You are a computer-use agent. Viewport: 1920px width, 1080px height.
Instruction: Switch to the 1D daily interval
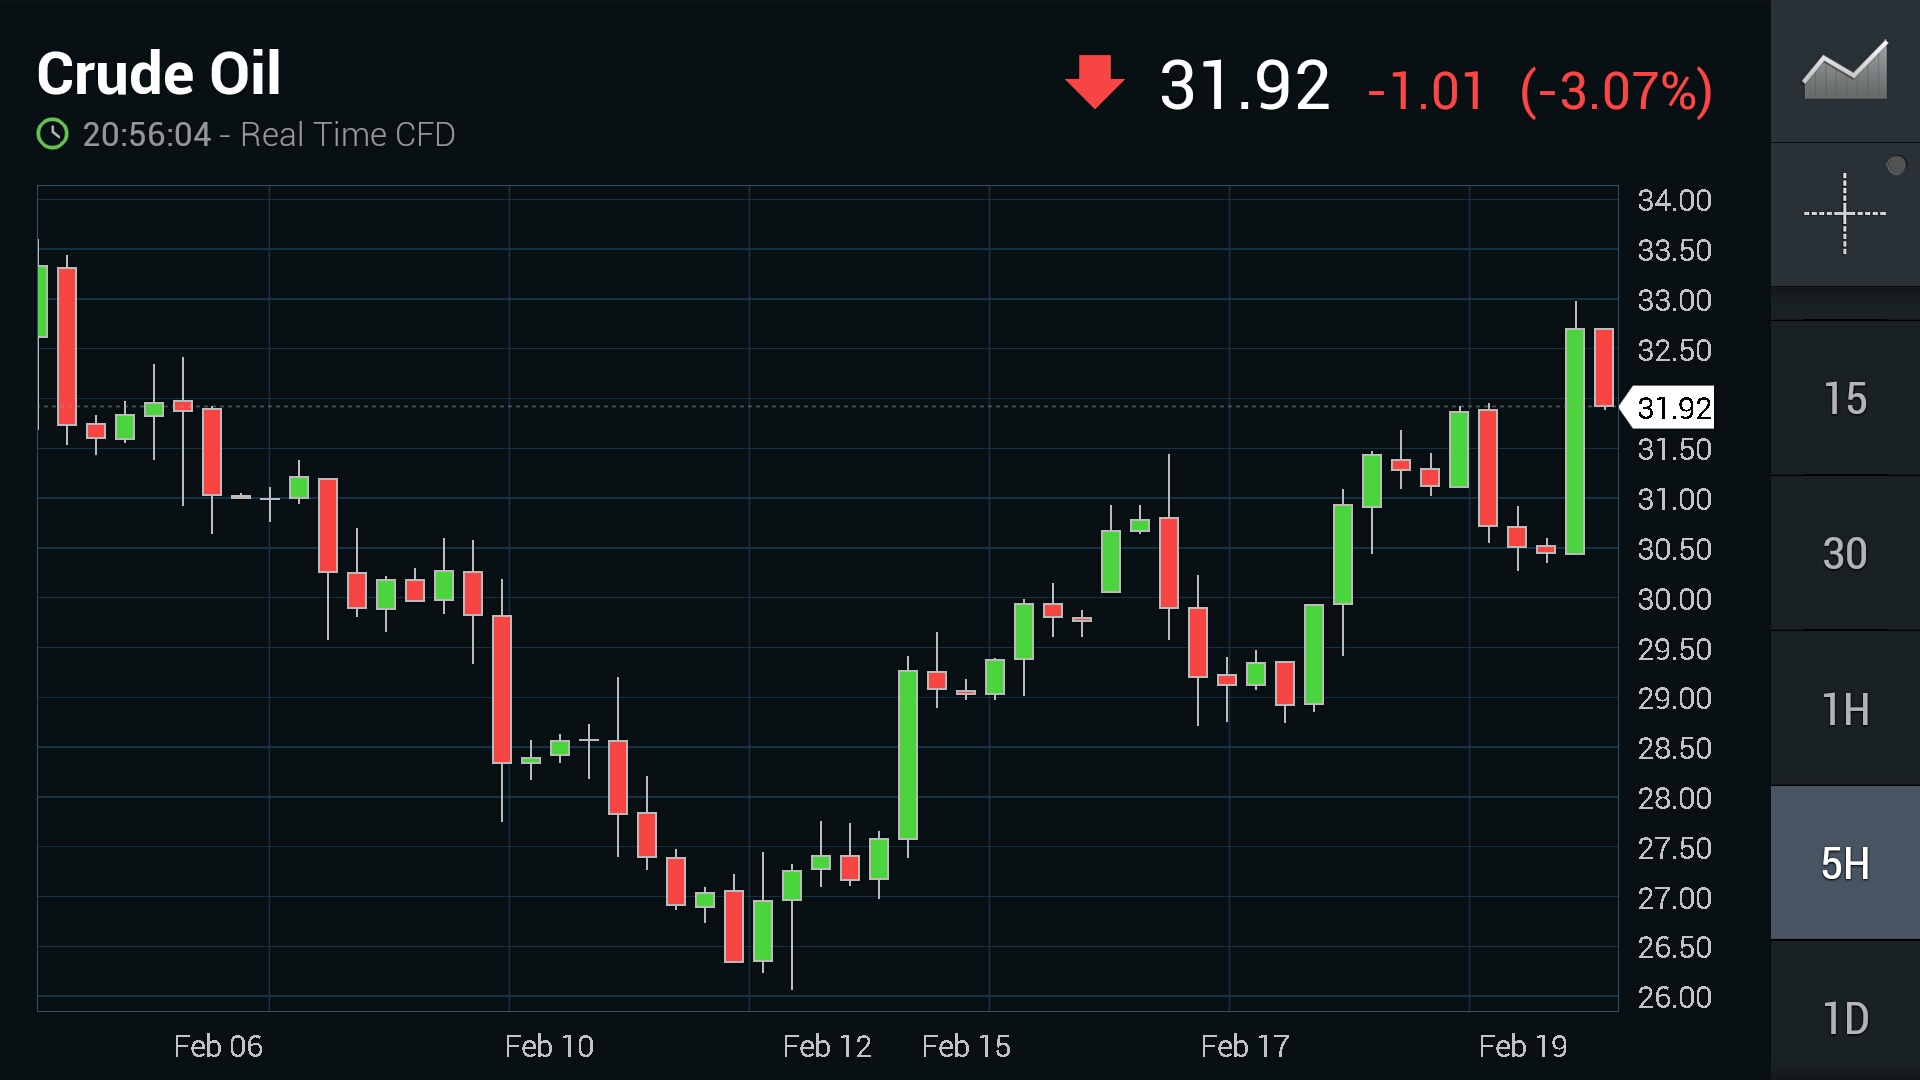[1845, 1018]
